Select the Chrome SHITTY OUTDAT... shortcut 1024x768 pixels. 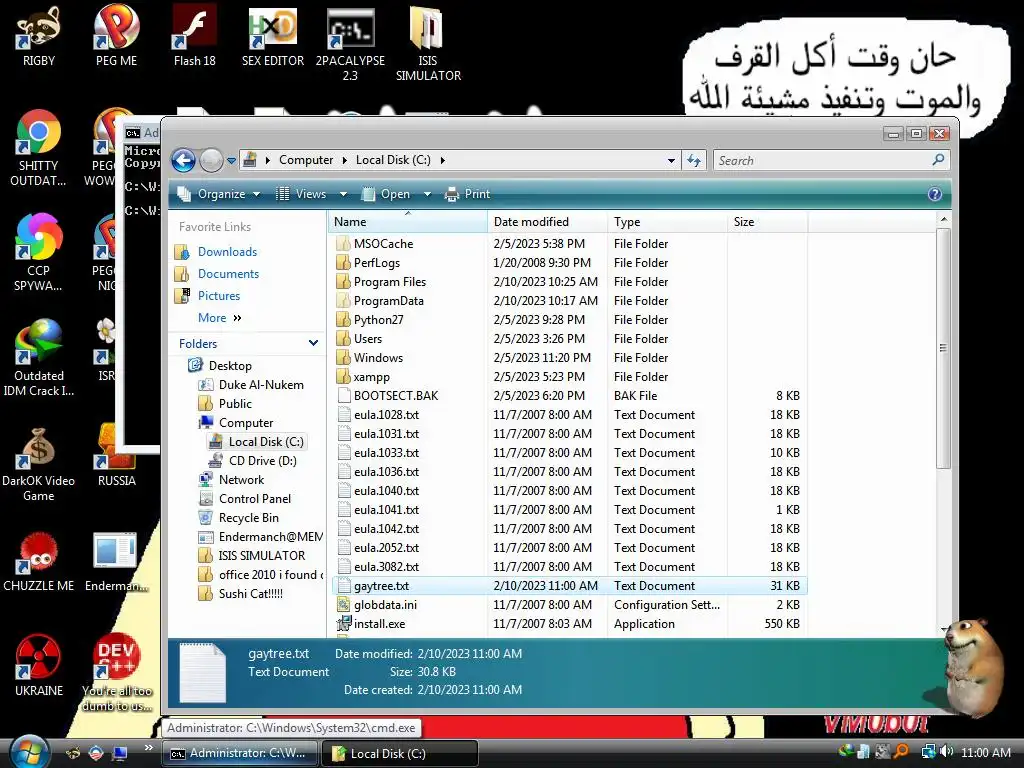pyautogui.click(x=39, y=149)
